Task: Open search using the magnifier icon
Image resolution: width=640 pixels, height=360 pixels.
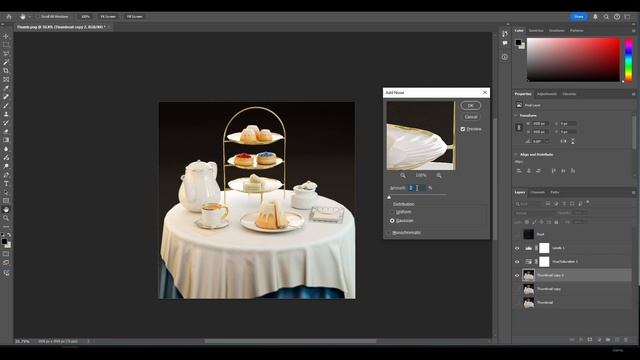Action: pos(606,17)
